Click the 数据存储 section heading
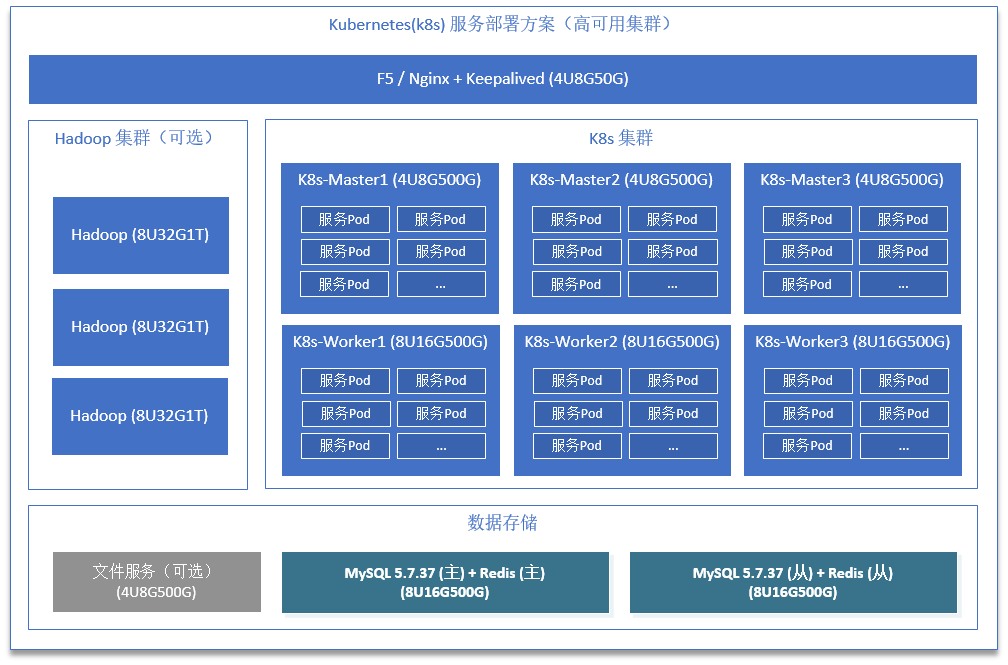This screenshot has width=1008, height=665. click(502, 523)
